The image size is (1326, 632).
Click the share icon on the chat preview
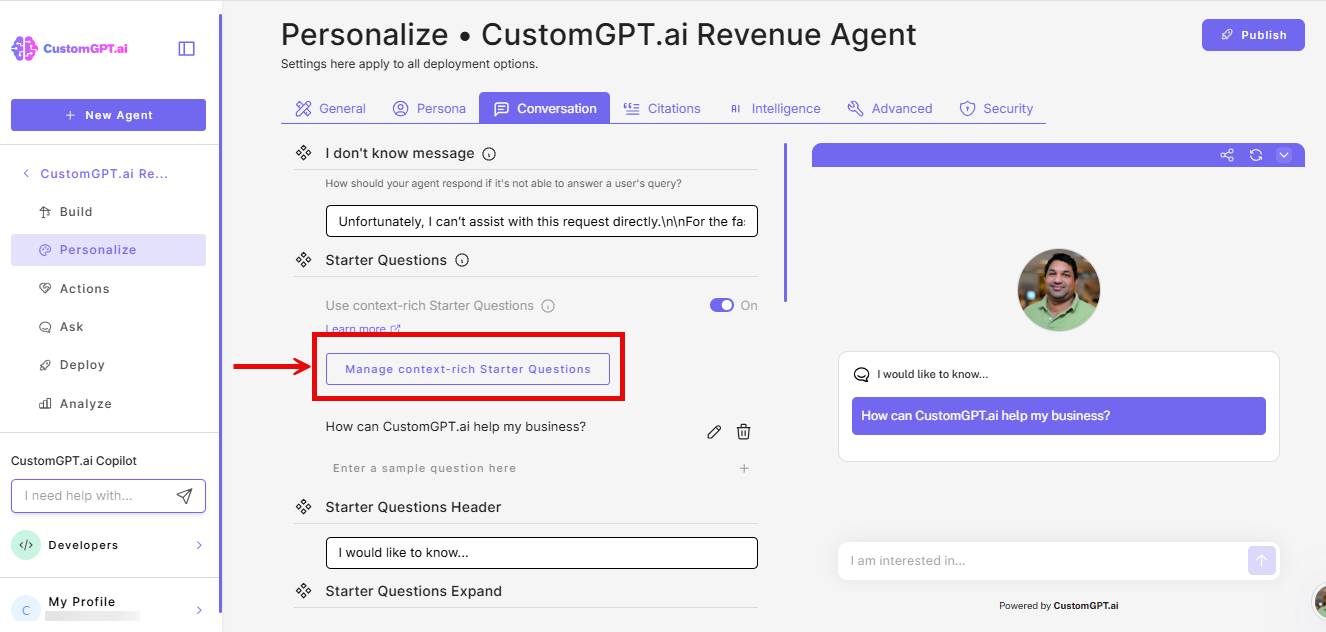pos(1227,155)
